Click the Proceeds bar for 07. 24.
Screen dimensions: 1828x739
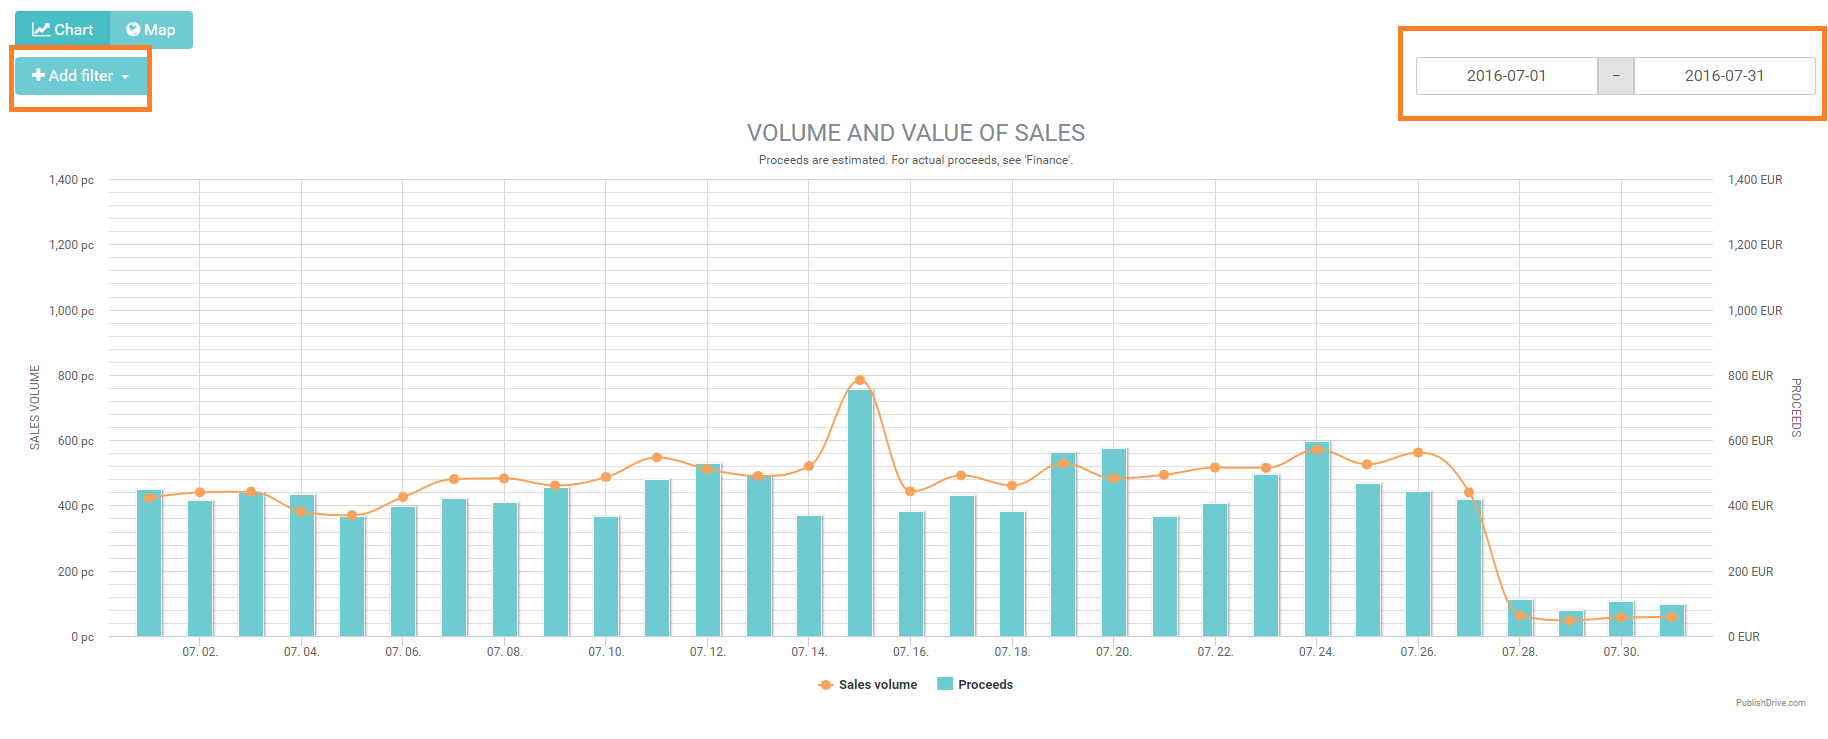[1317, 539]
